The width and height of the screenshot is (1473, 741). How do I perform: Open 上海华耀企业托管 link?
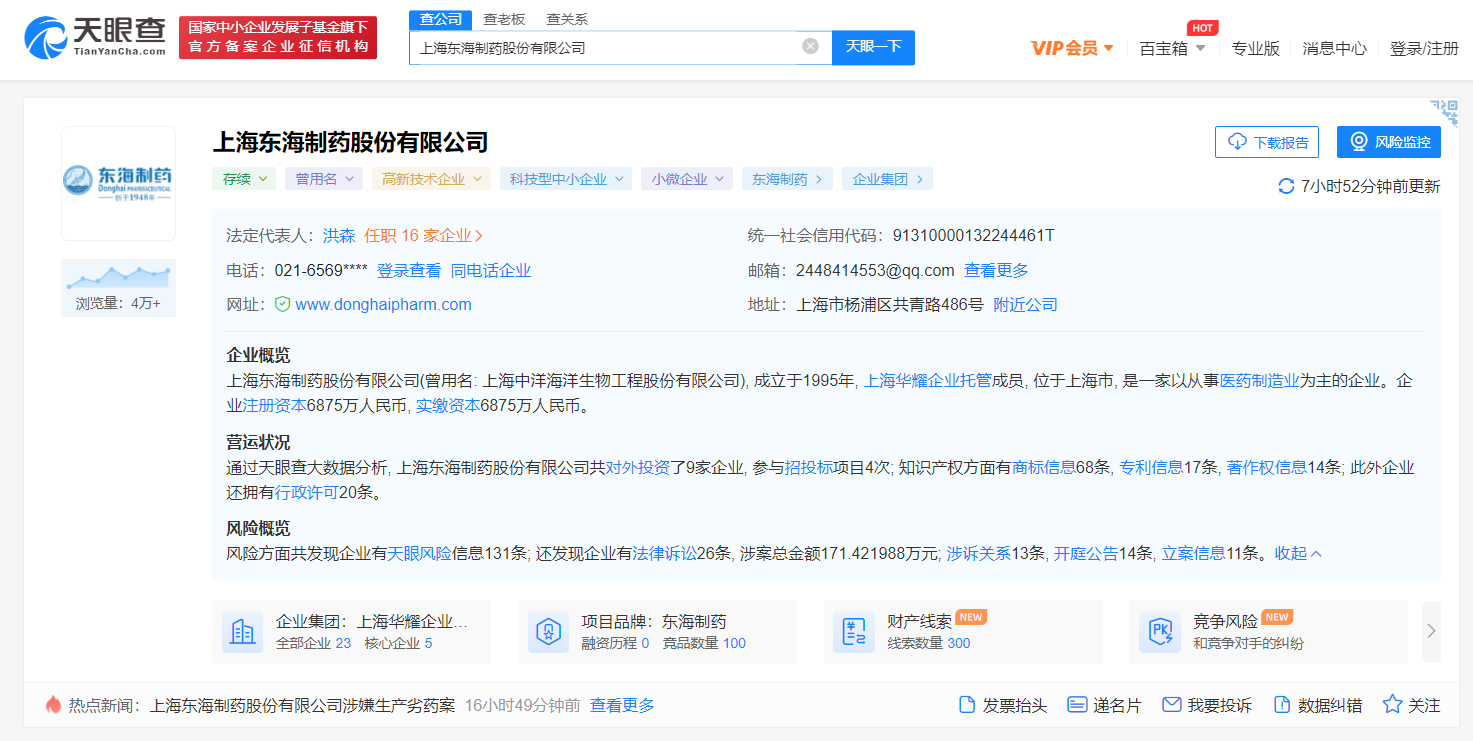(928, 380)
